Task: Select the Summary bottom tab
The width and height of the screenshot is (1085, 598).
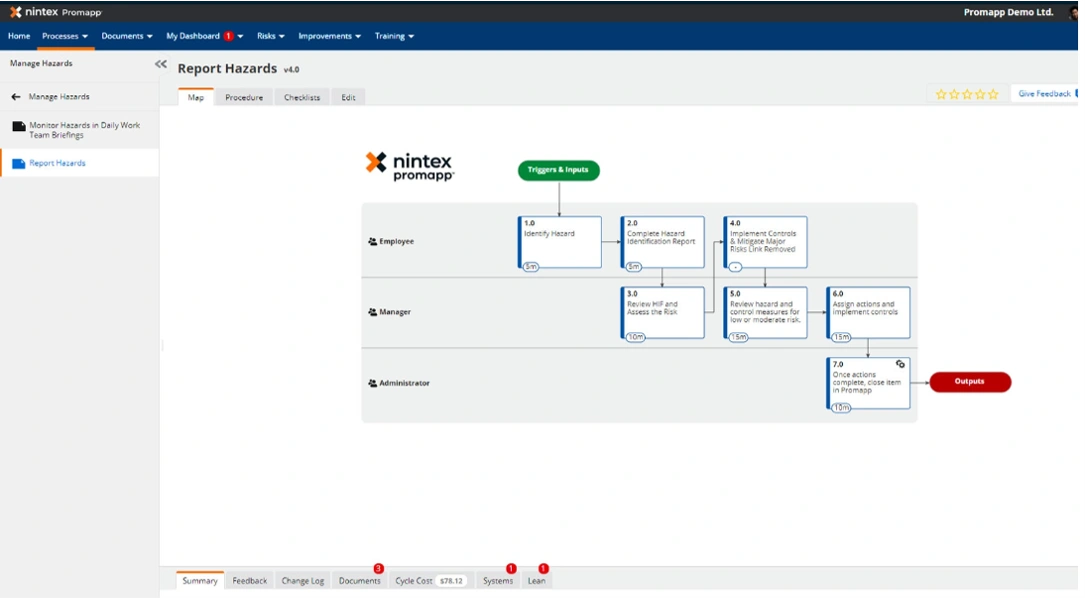Action: click(200, 581)
